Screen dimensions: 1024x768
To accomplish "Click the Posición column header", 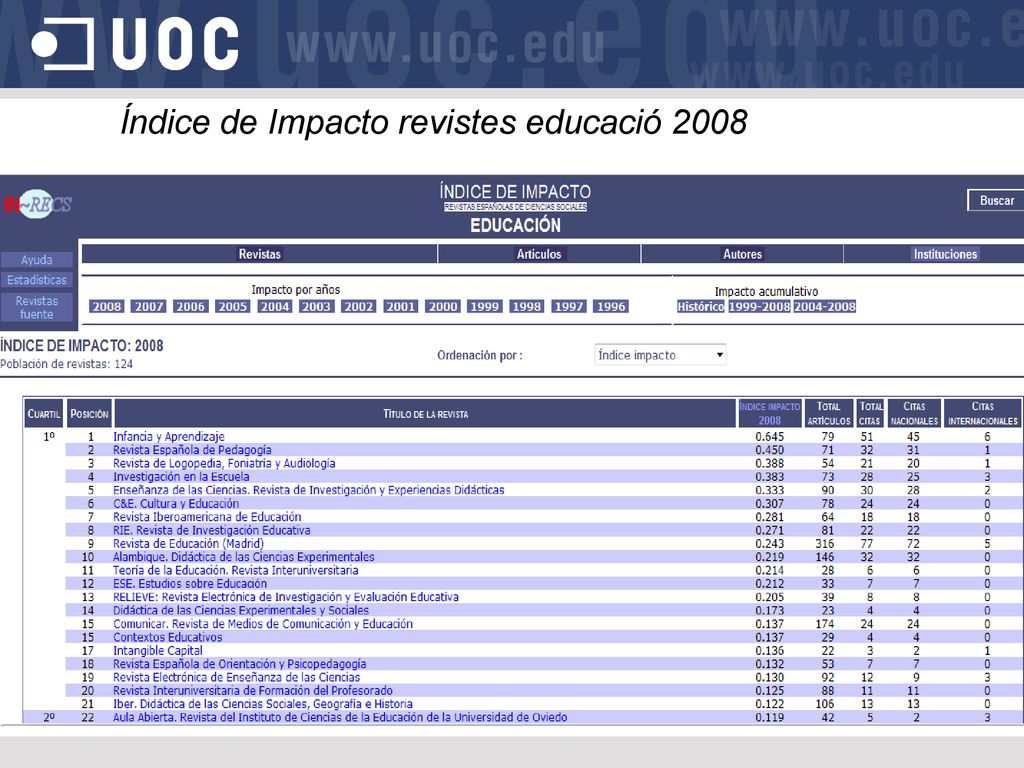I will 89,413.
